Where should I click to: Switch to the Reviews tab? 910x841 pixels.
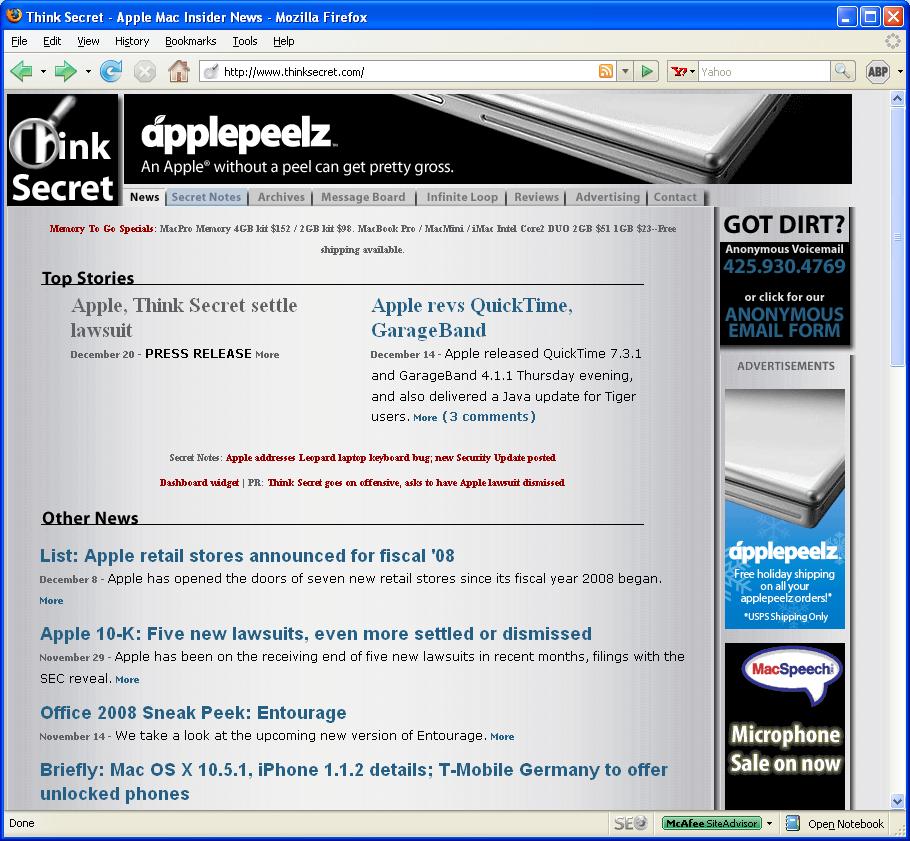(536, 197)
